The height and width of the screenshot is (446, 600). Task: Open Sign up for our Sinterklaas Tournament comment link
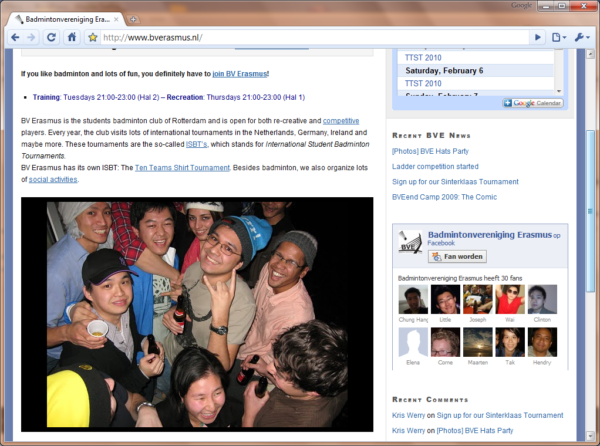point(500,415)
